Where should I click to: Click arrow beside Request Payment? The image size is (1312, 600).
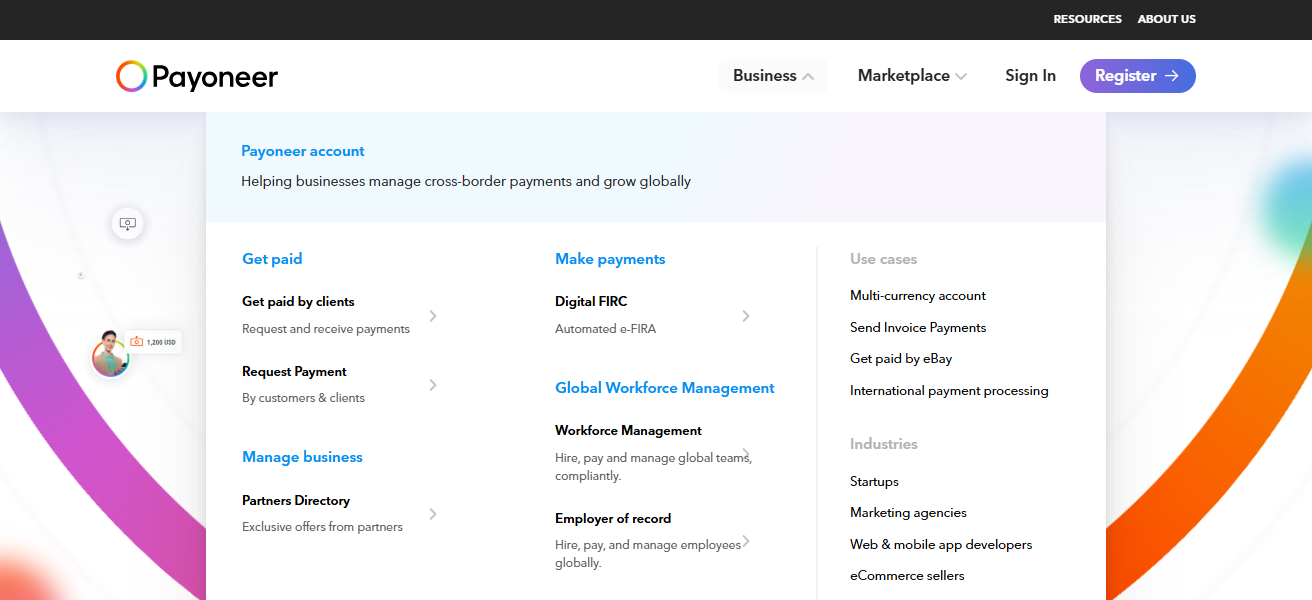[x=433, y=385]
